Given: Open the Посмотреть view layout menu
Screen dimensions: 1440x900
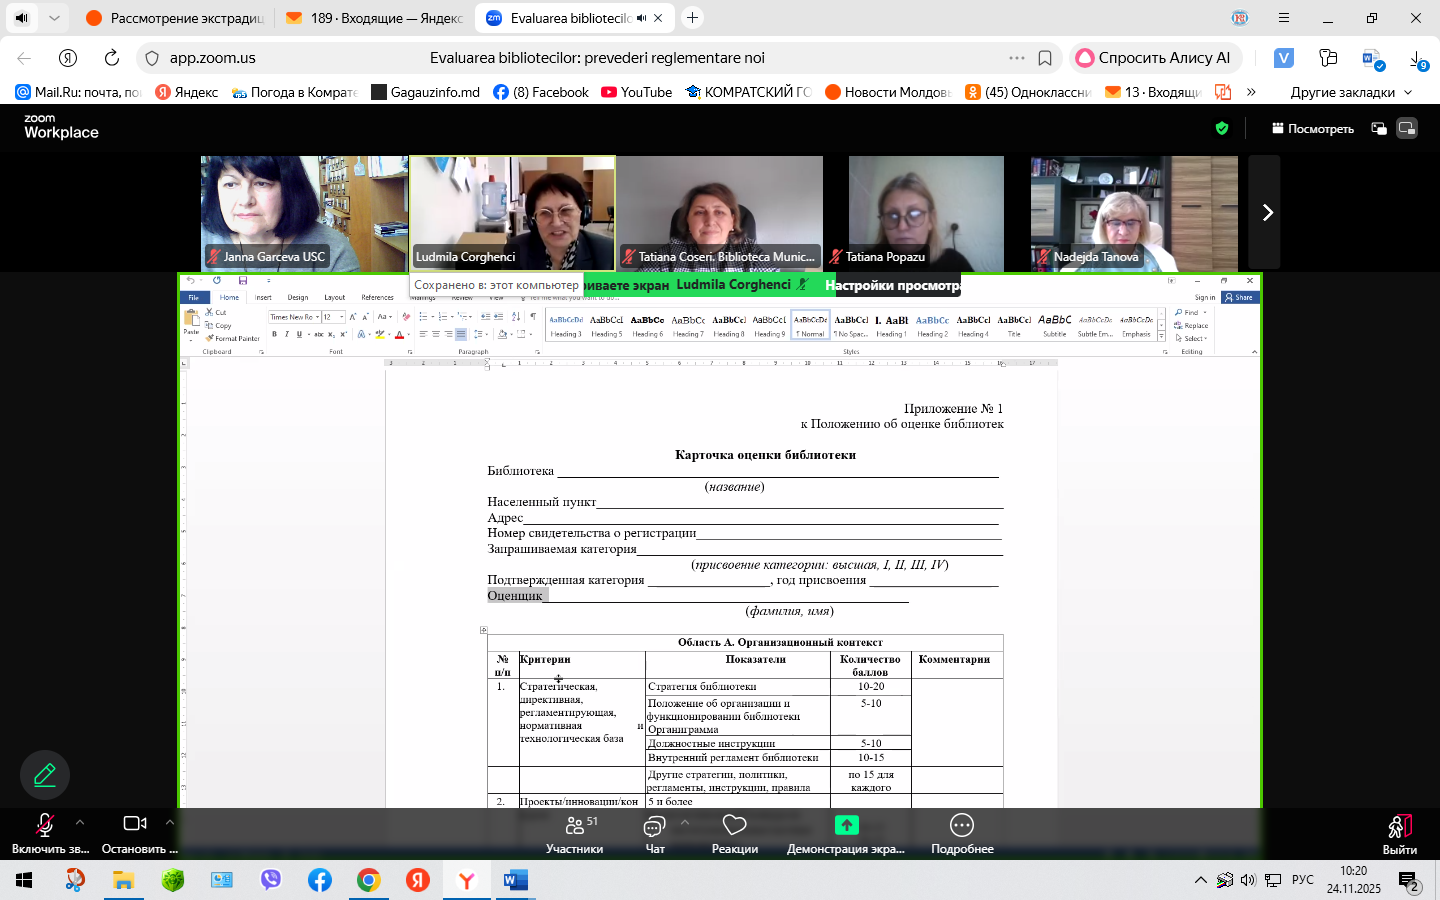Looking at the screenshot, I should tap(1312, 128).
